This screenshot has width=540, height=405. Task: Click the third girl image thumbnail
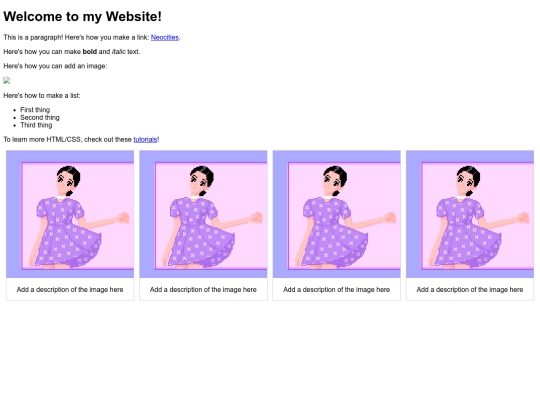point(336,214)
